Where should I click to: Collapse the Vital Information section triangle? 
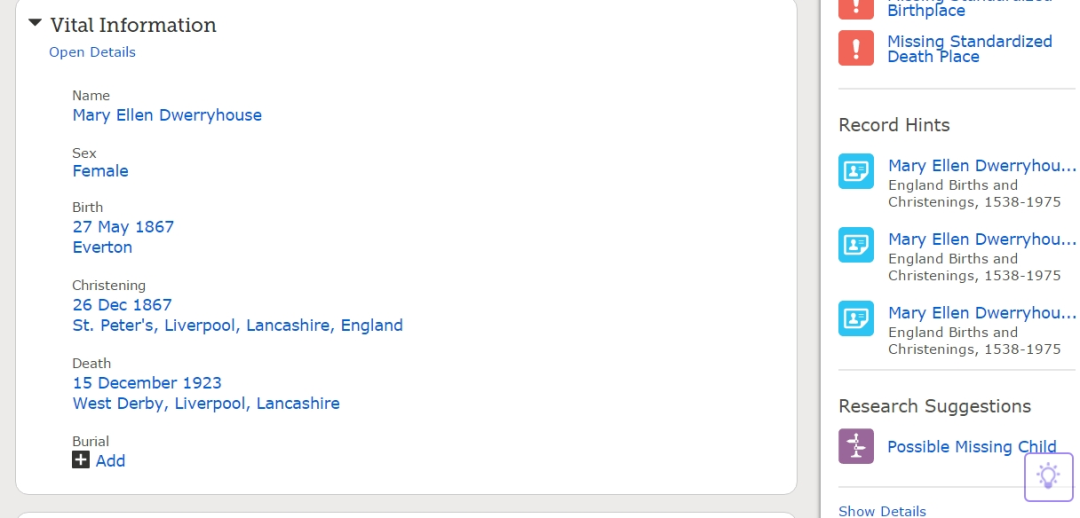click(35, 23)
